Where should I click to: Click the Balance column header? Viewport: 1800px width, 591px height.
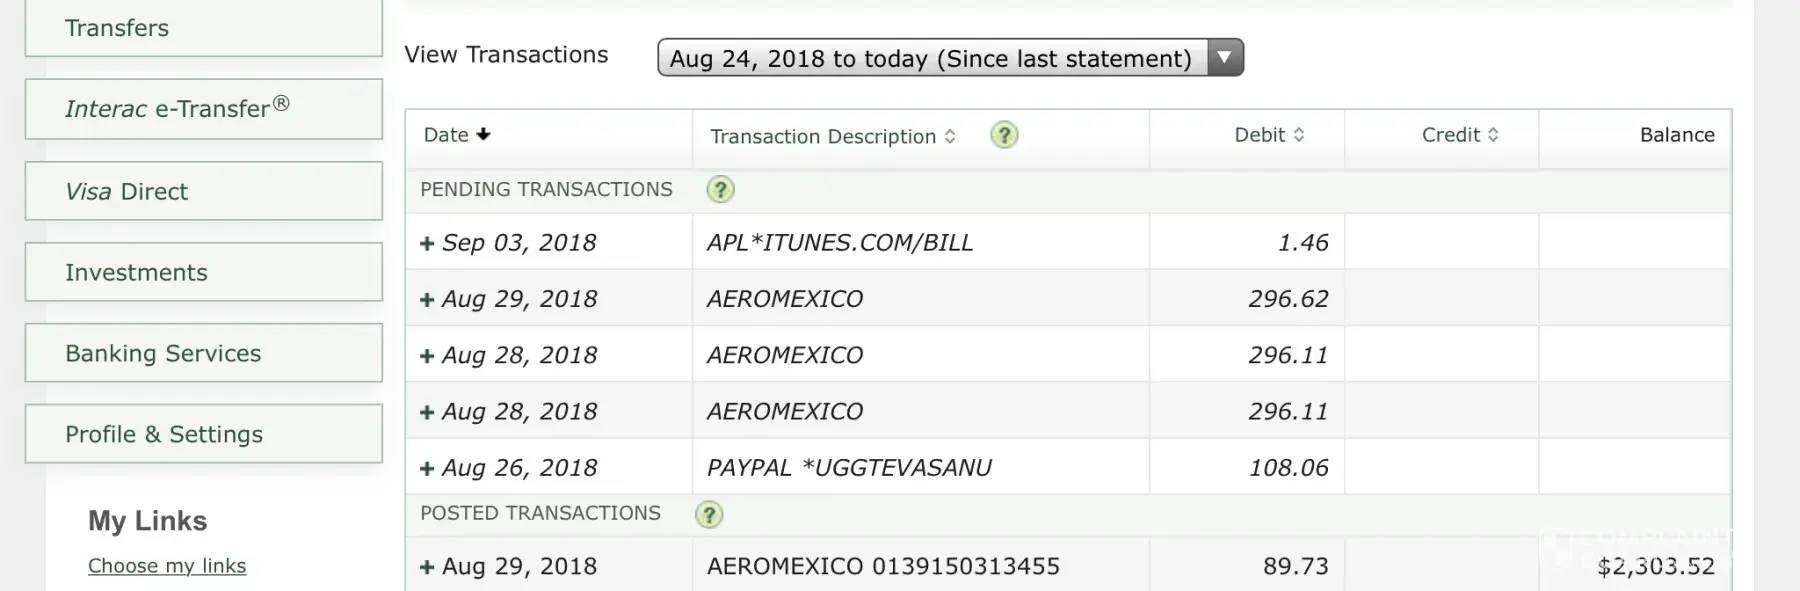click(x=1676, y=135)
